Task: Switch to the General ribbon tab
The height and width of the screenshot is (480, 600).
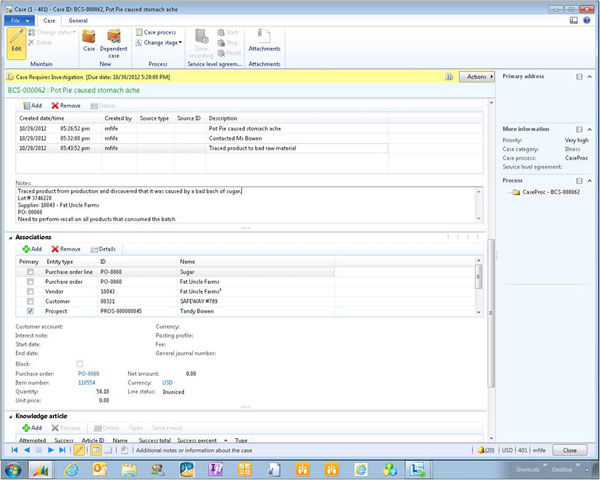Action: point(77,20)
